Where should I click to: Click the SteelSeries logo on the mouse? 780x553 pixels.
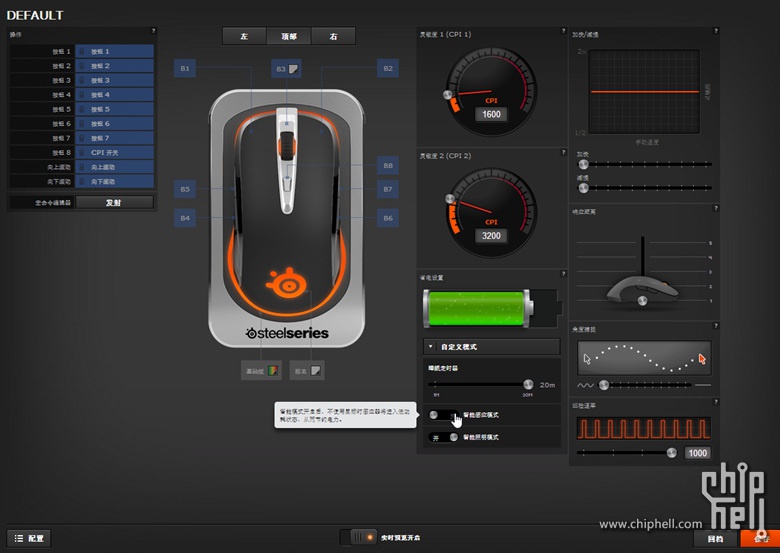(287, 283)
